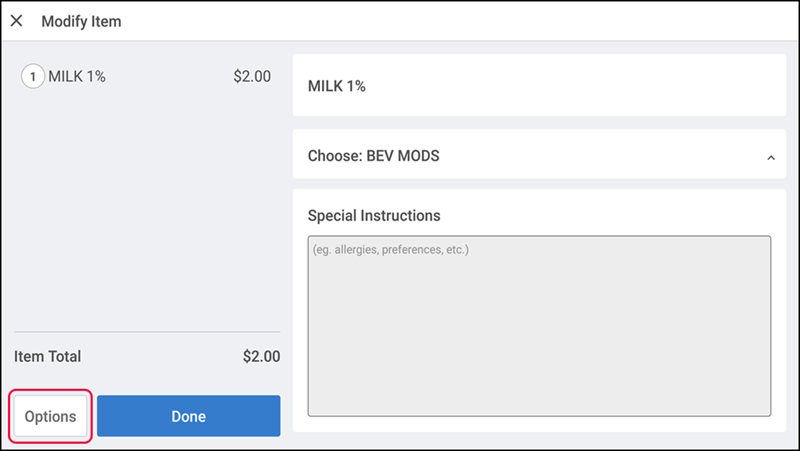Click the Modify Item title text
The height and width of the screenshot is (451, 800).
[81, 21]
